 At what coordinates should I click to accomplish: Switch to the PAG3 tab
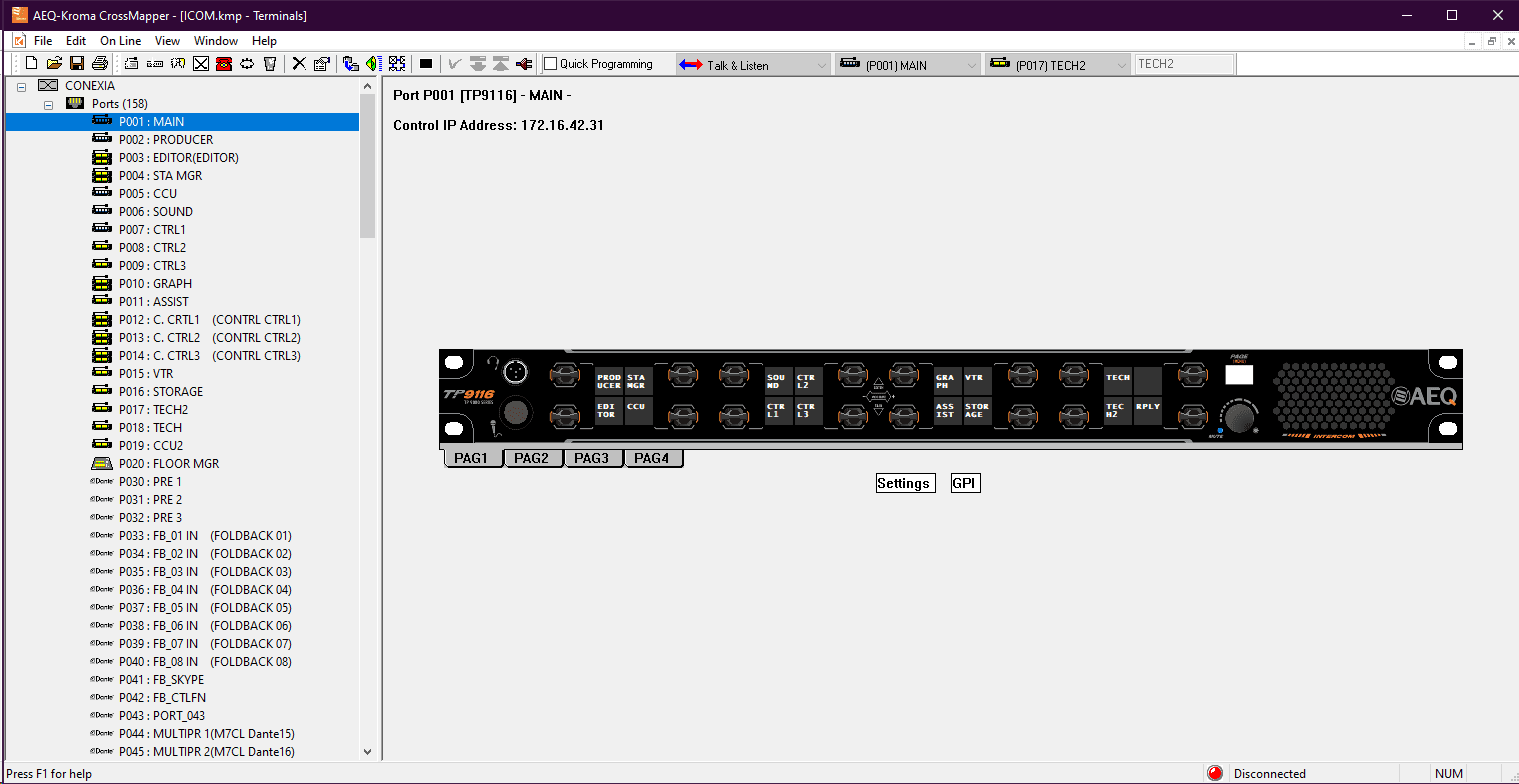[x=593, y=458]
